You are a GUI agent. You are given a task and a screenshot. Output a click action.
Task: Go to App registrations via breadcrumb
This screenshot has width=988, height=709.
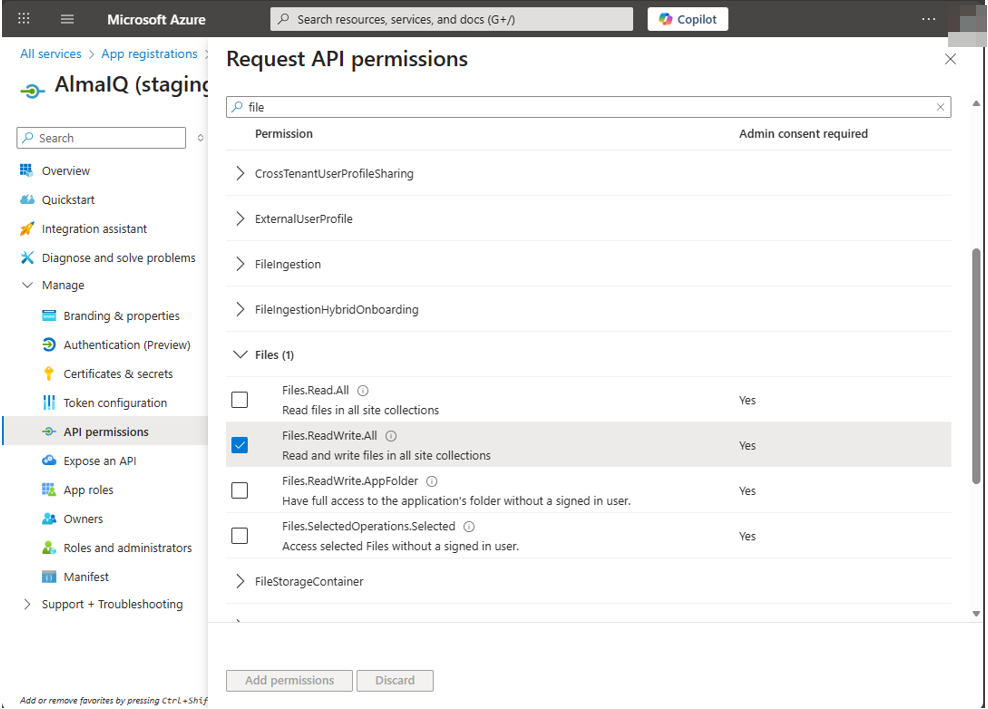tap(148, 53)
